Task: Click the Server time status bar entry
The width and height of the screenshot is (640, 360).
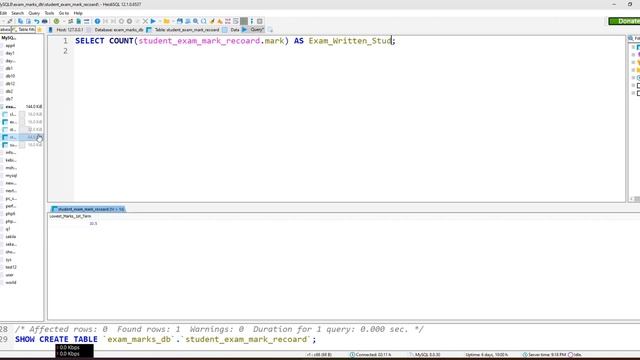Action: (544, 355)
